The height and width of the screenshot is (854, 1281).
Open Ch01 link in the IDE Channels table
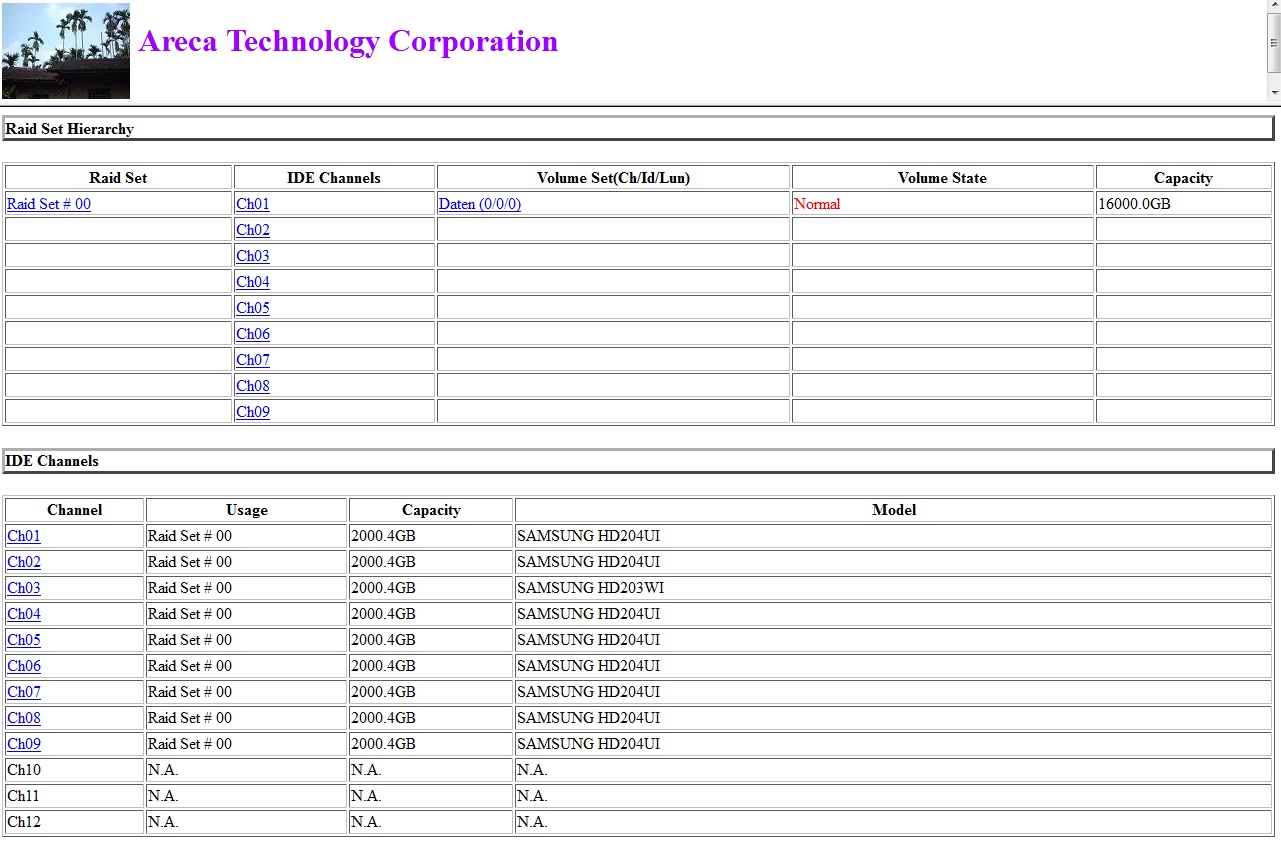[x=24, y=536]
